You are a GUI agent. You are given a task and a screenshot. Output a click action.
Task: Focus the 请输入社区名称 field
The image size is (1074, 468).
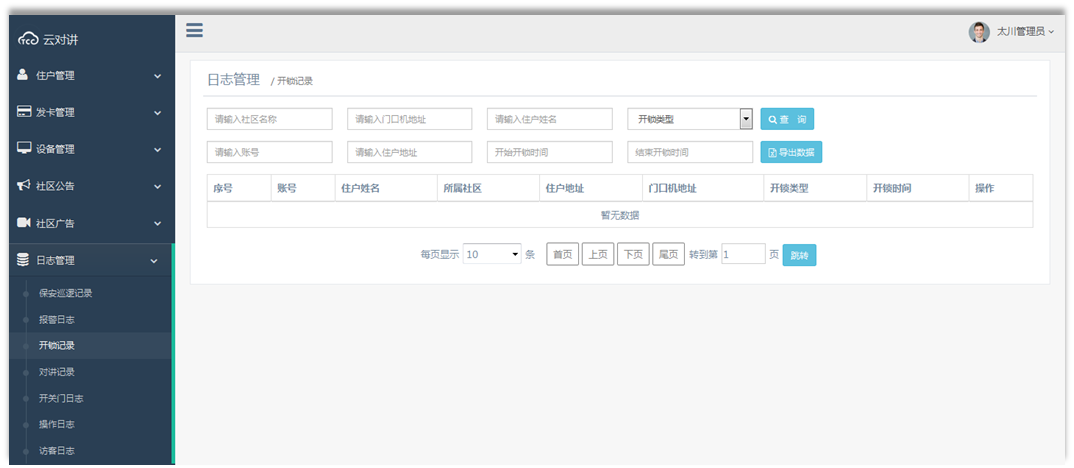[269, 119]
